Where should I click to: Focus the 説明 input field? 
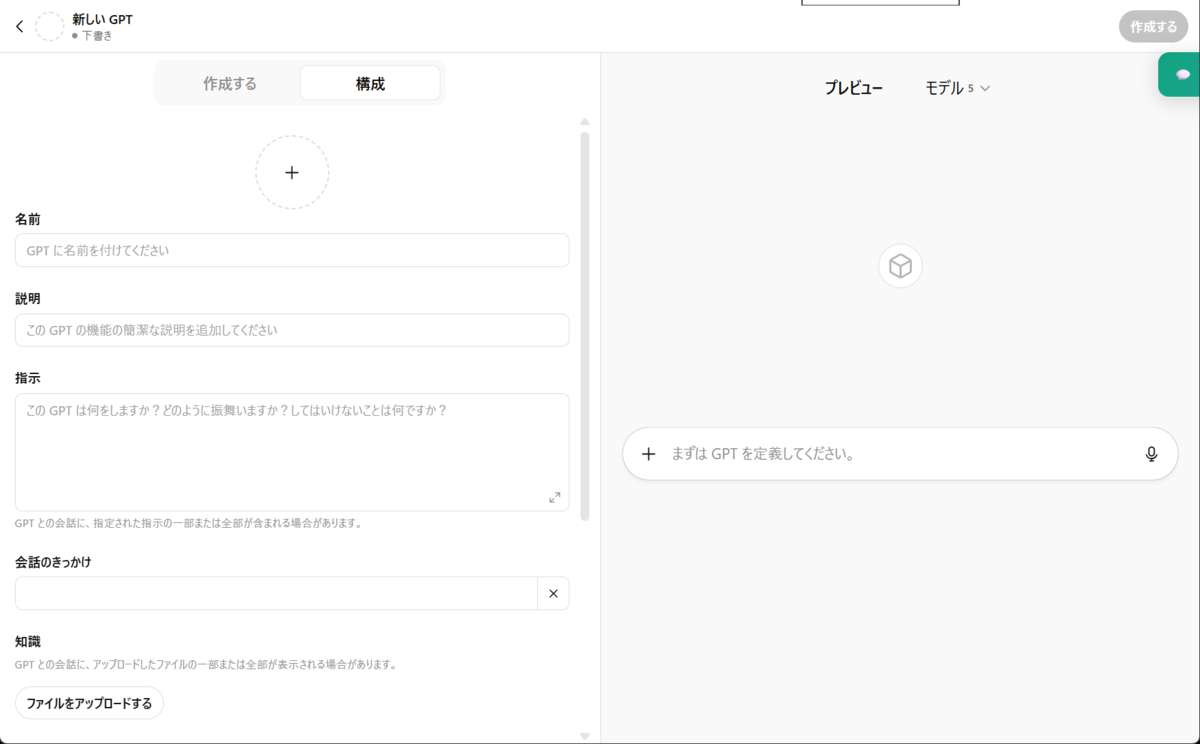[292, 330]
